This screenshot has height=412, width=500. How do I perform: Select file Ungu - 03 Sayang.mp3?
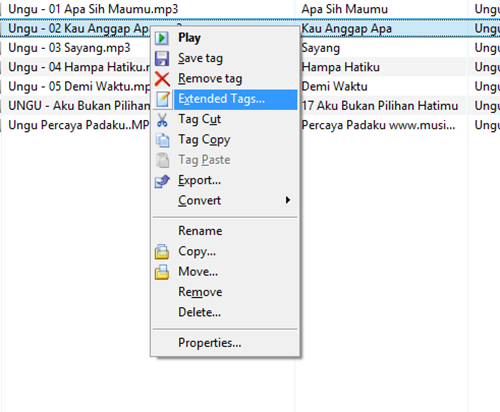click(69, 48)
